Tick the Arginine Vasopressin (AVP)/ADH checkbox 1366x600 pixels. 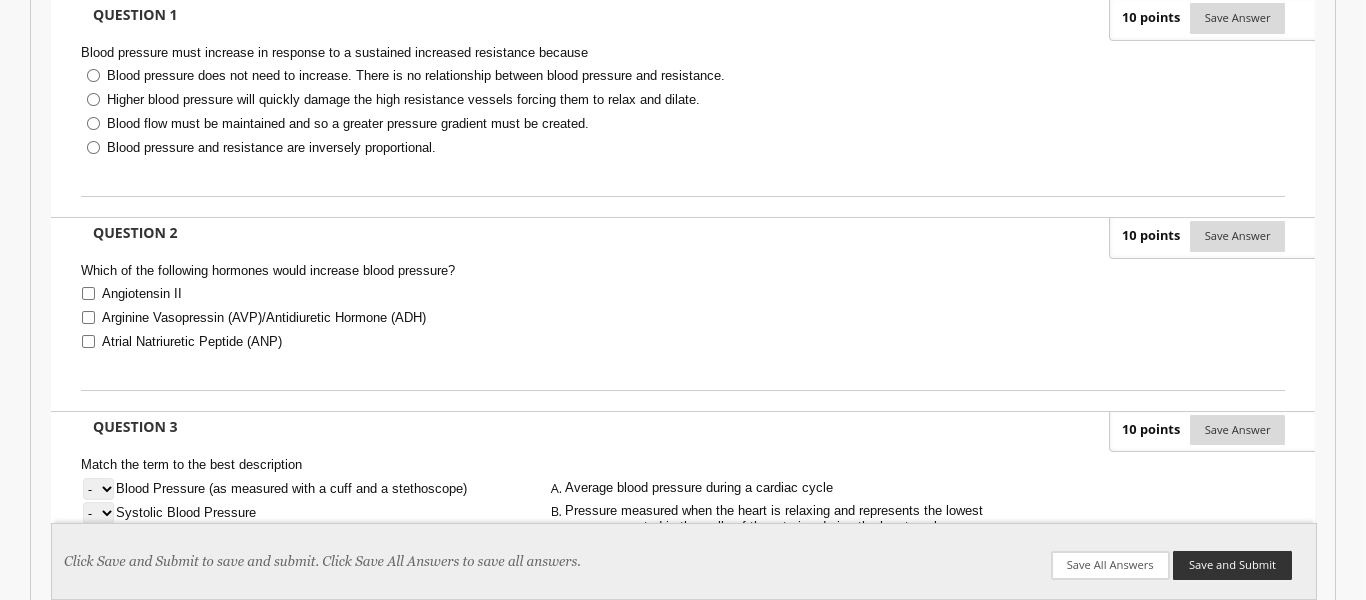[88, 318]
